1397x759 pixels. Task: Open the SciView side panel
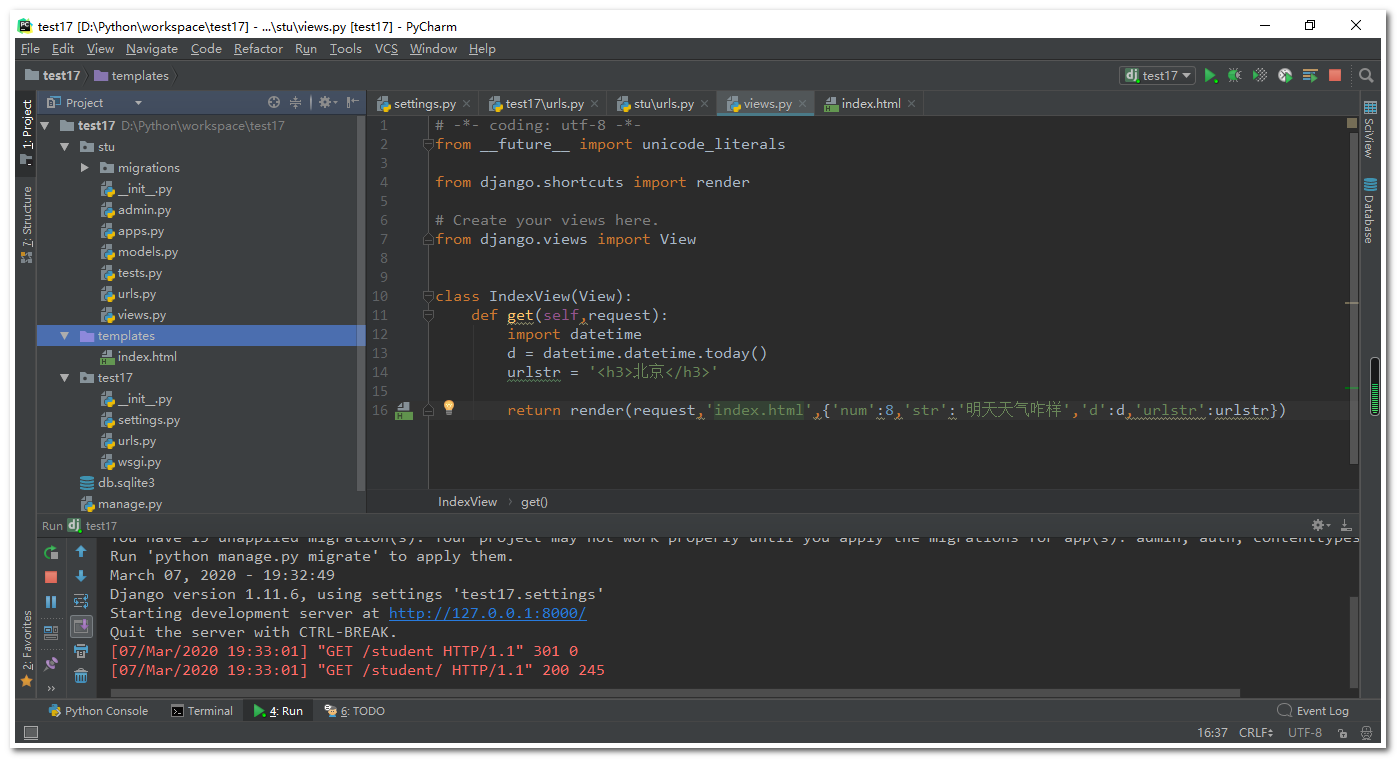tap(1369, 130)
